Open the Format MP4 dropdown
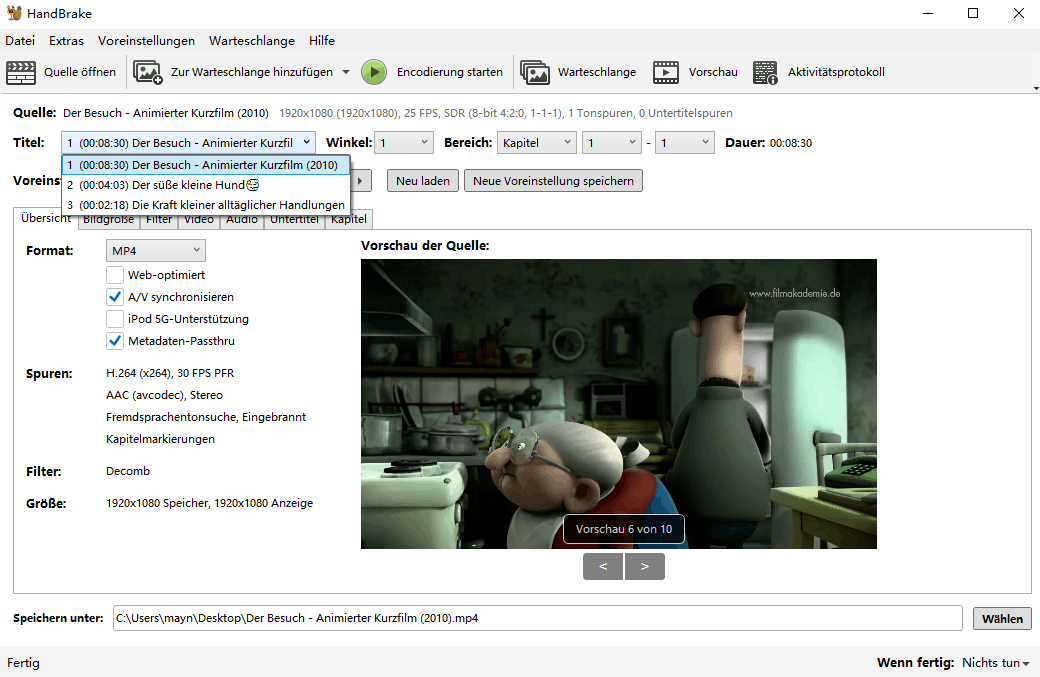This screenshot has width=1040, height=677. tap(155, 250)
